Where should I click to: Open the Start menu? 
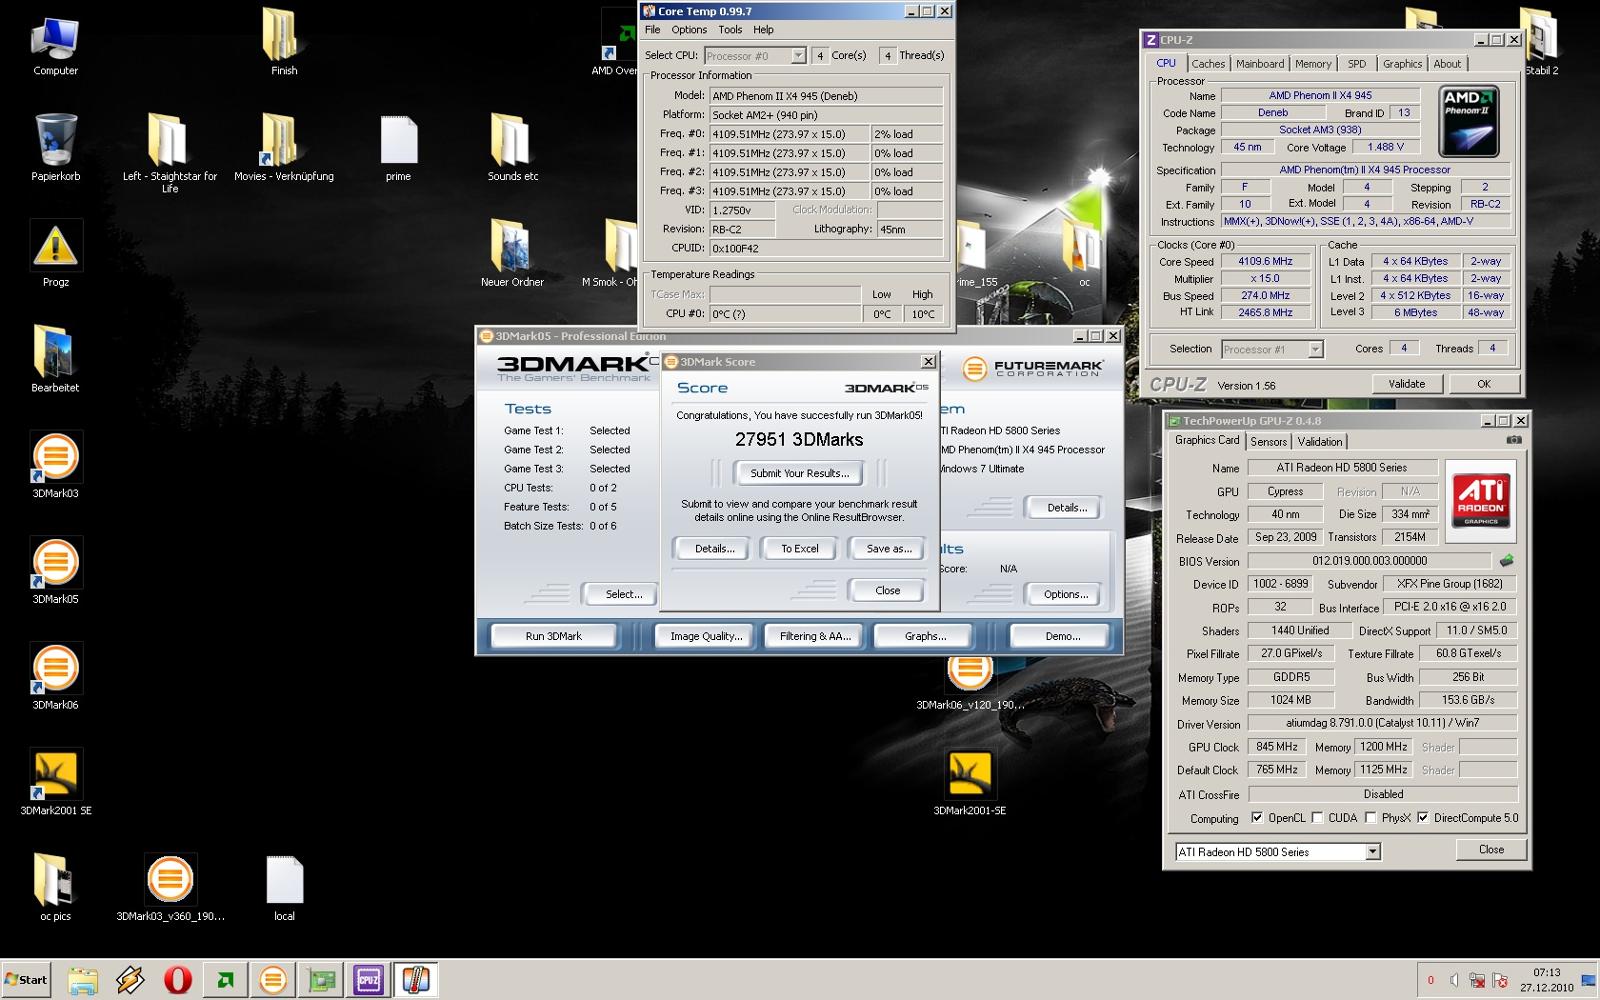(26, 980)
